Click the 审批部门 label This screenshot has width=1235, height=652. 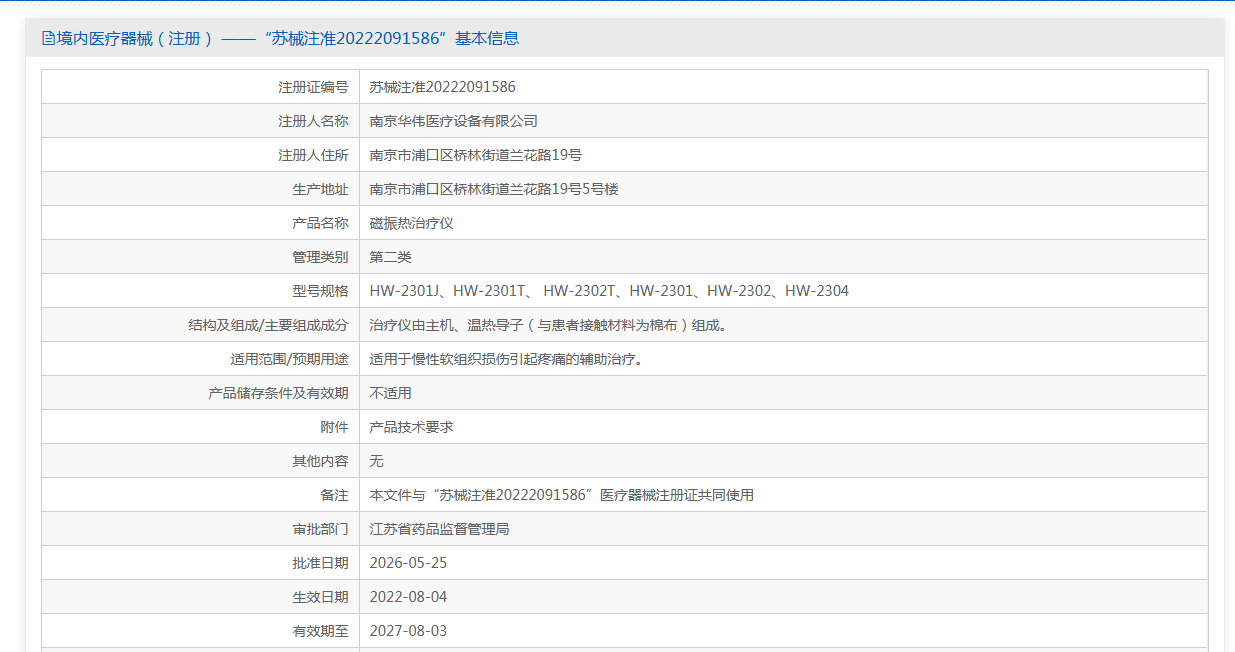tap(320, 529)
